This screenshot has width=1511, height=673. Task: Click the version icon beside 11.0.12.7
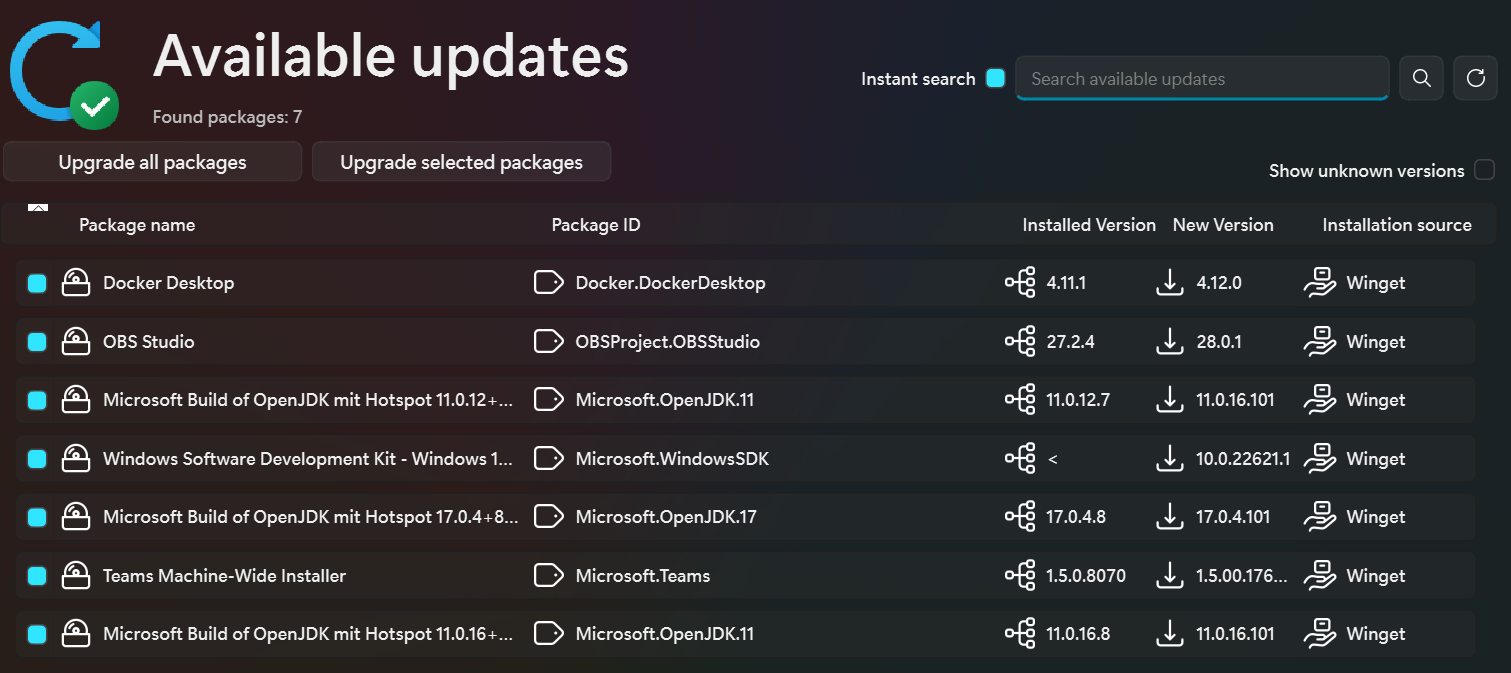(x=1020, y=400)
